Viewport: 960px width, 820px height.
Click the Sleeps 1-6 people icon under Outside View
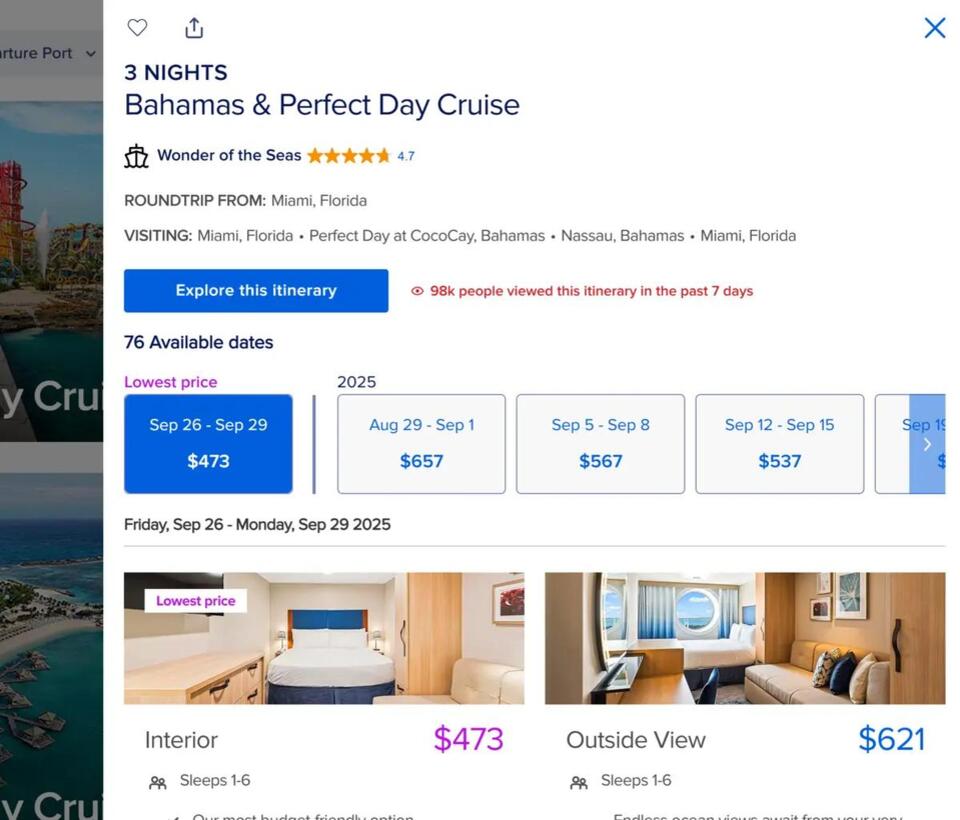pos(578,781)
